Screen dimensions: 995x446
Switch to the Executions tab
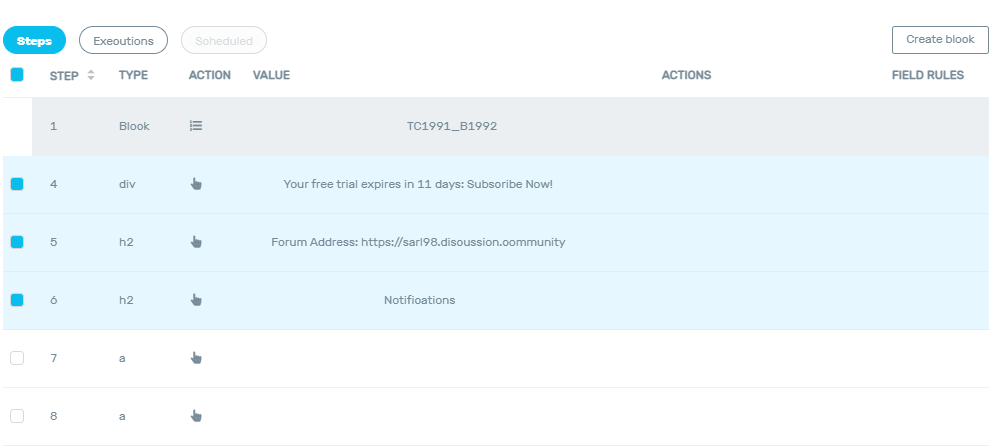coord(123,41)
